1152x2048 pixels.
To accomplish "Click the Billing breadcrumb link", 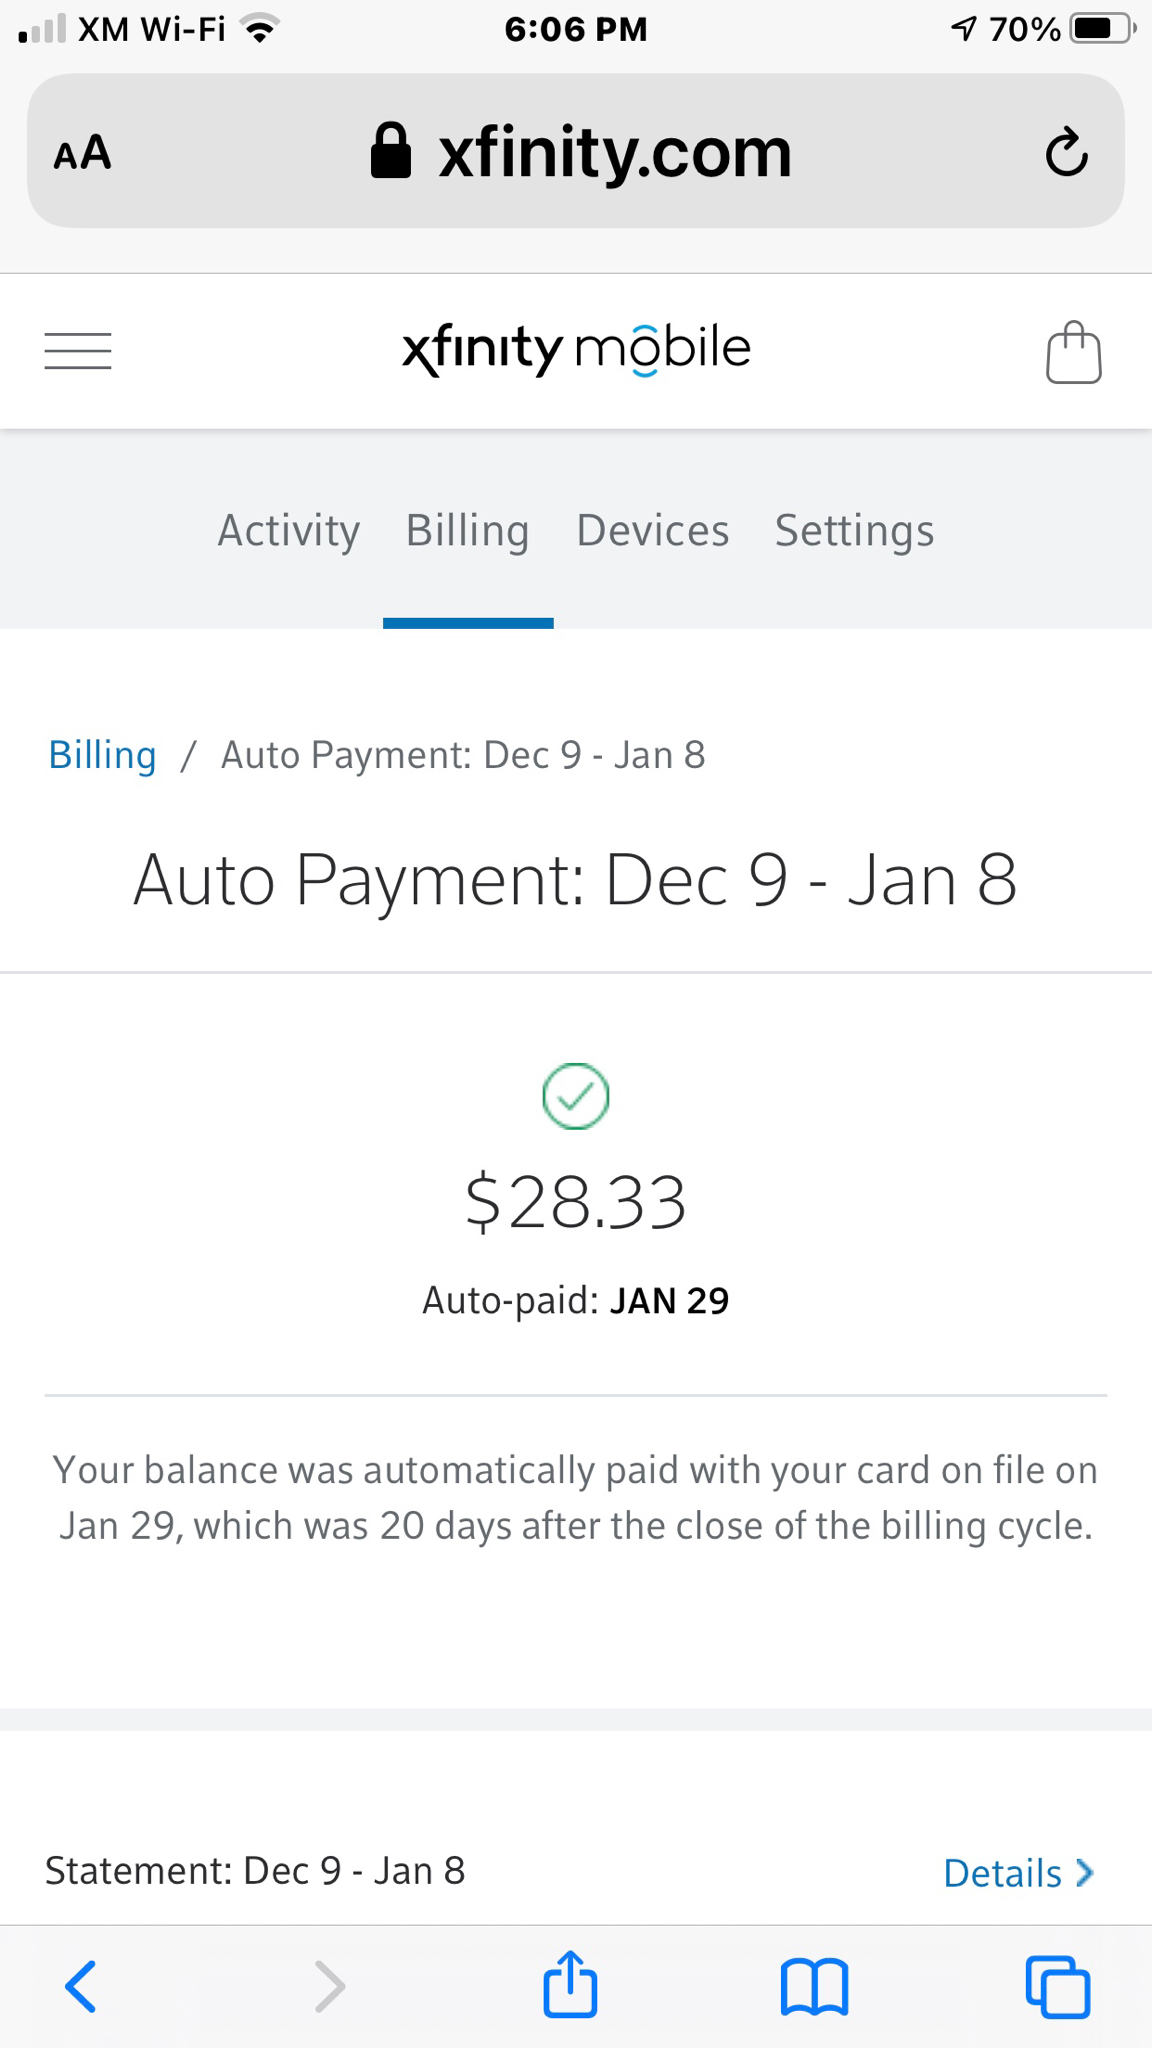I will (x=102, y=755).
